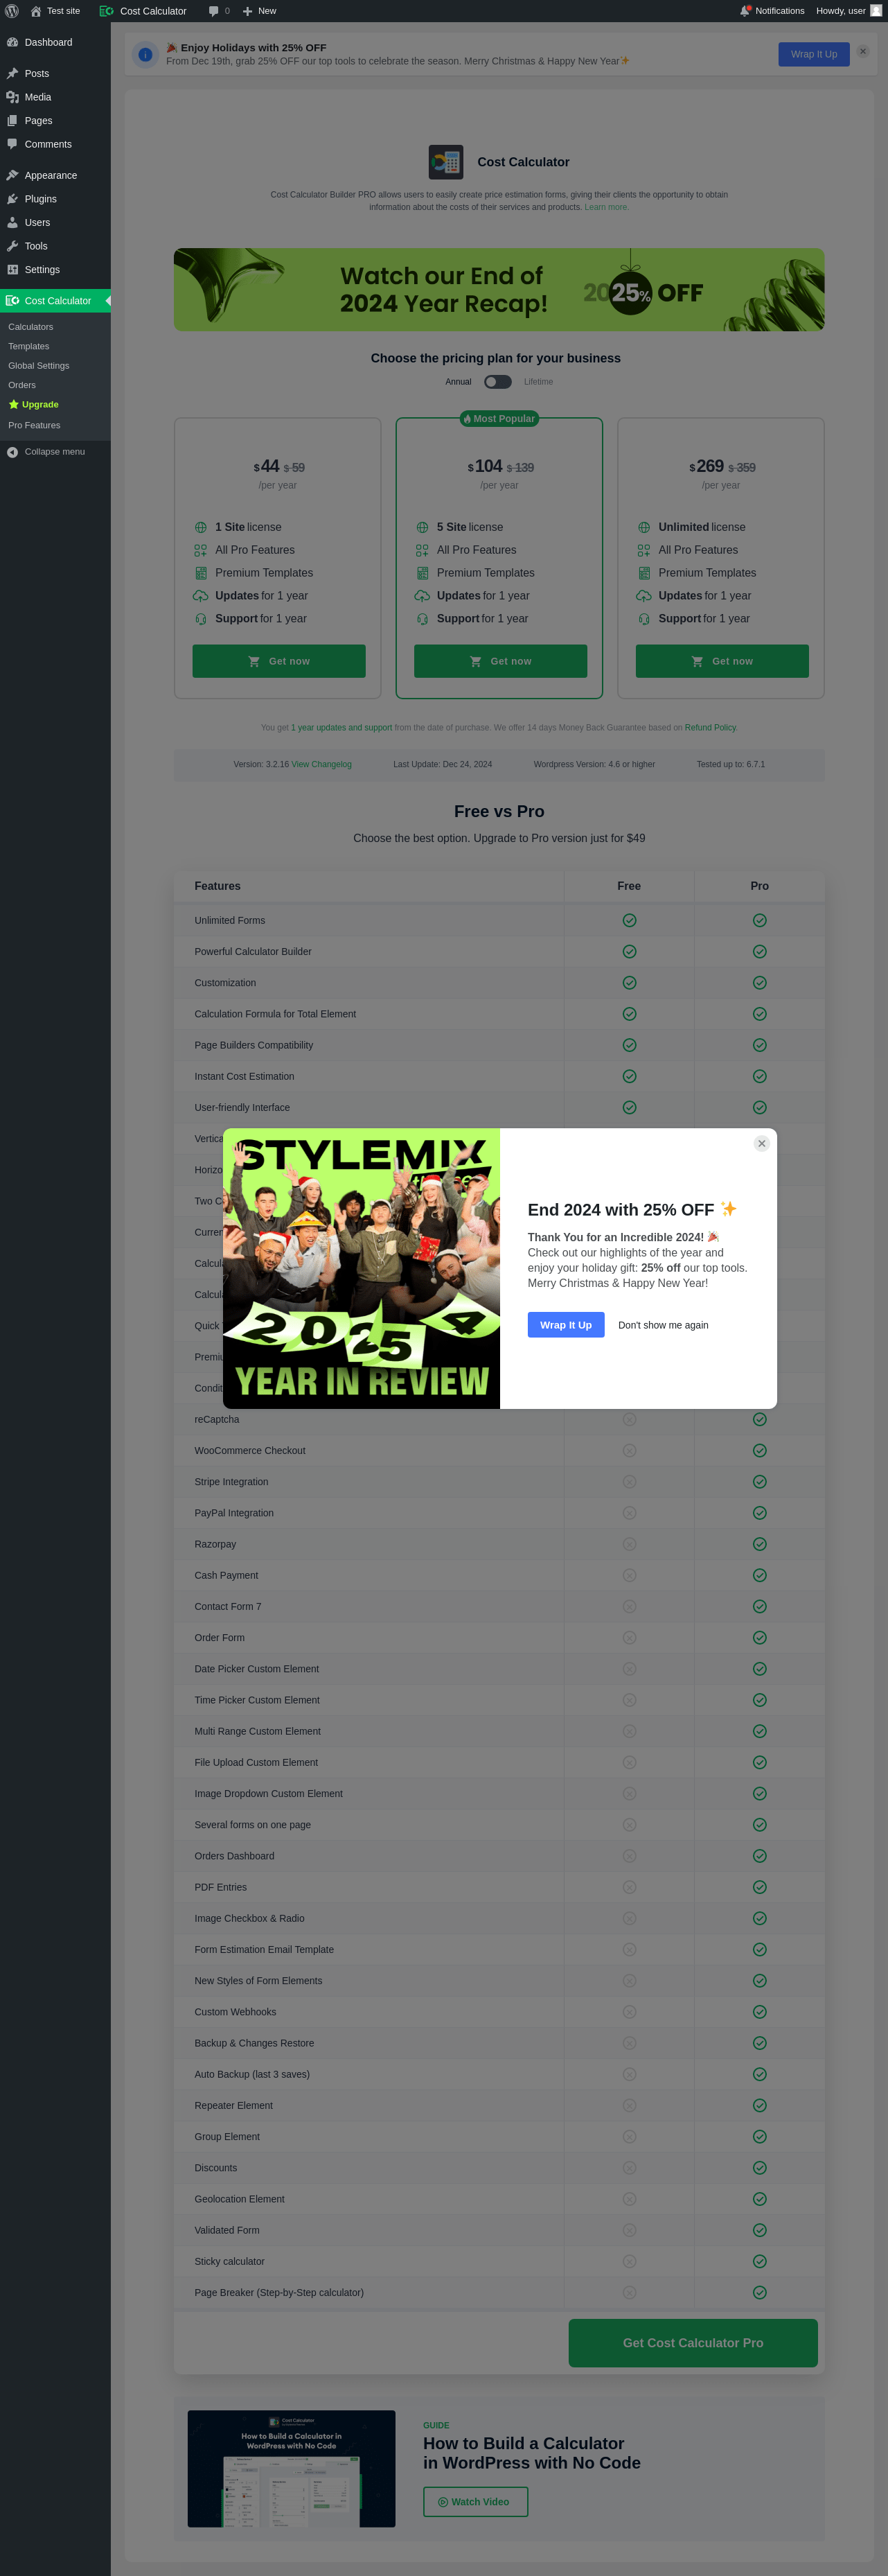The image size is (888, 2576).
Task: Click the calculator tutorial video thumbnail
Action: click(x=291, y=2468)
